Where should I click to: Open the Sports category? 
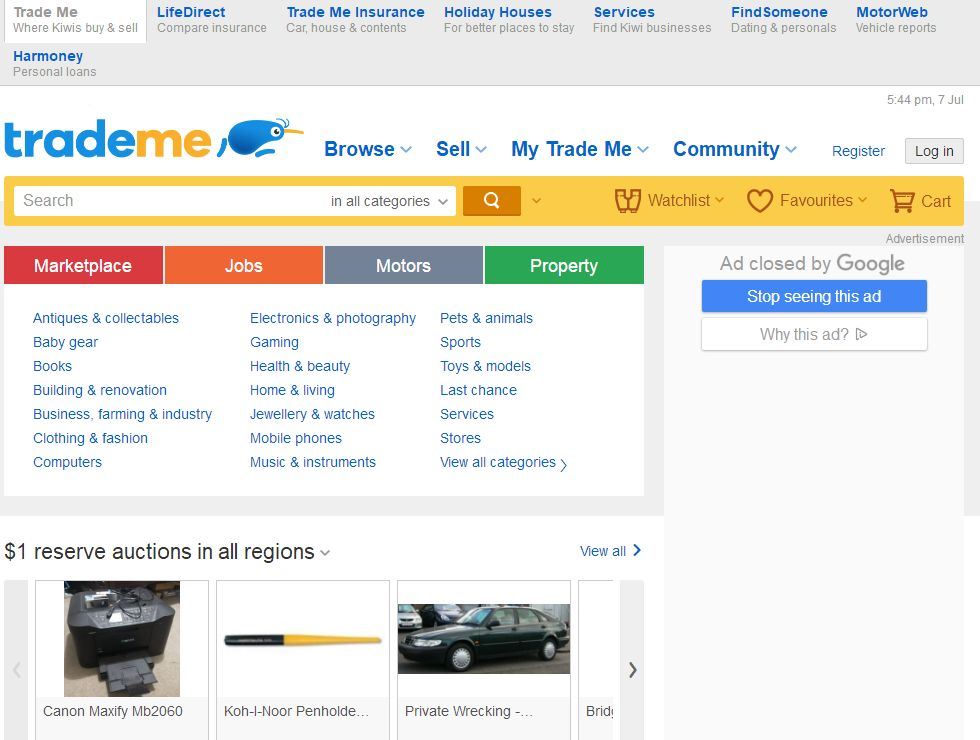pyautogui.click(x=461, y=342)
